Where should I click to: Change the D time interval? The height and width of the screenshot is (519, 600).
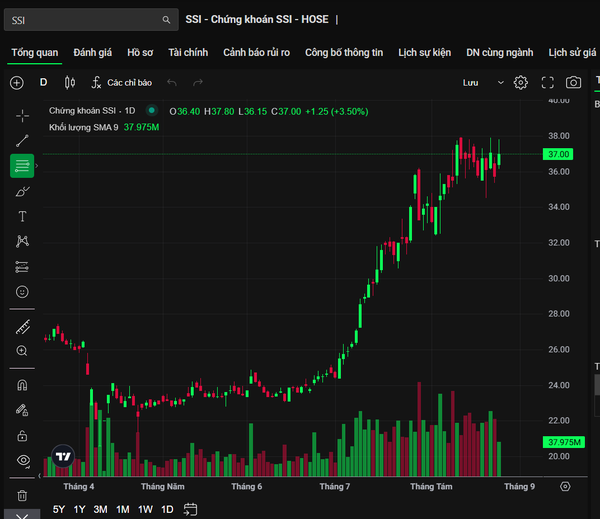pos(44,82)
